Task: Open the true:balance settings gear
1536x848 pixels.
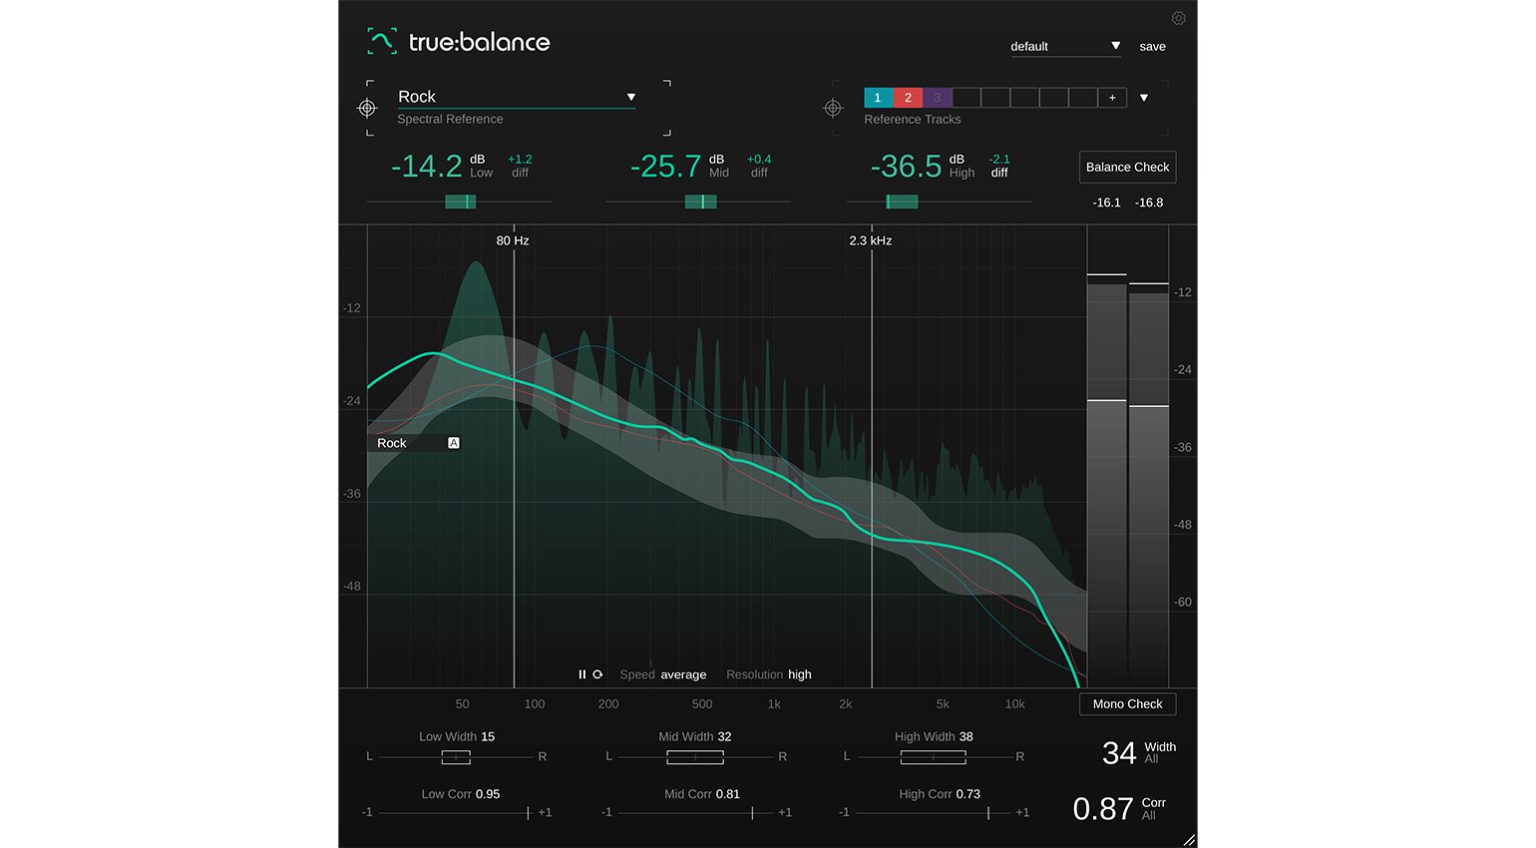Action: click(x=1178, y=18)
